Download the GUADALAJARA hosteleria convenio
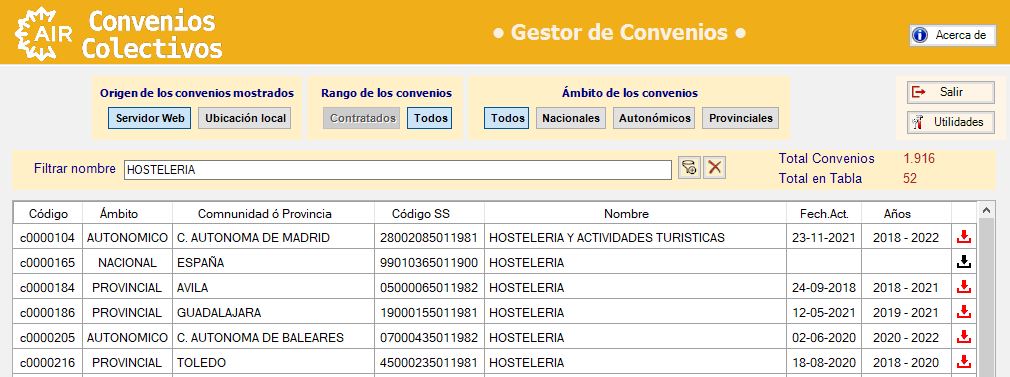This screenshot has height=377, width=1010. (x=964, y=312)
